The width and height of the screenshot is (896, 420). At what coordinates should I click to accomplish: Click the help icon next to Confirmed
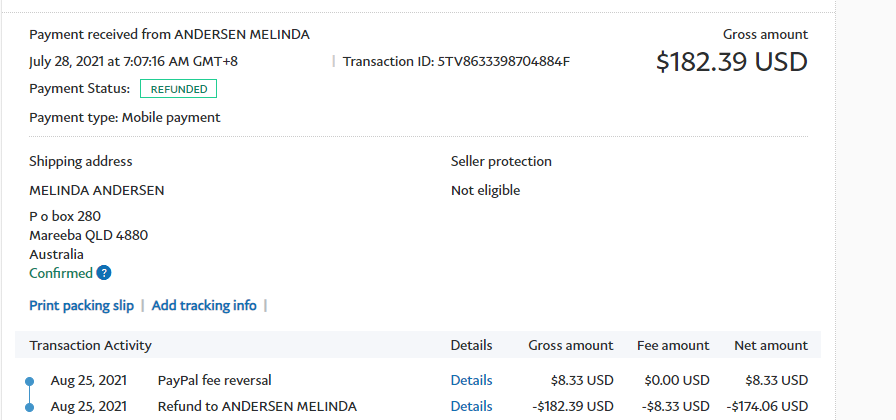tap(104, 273)
